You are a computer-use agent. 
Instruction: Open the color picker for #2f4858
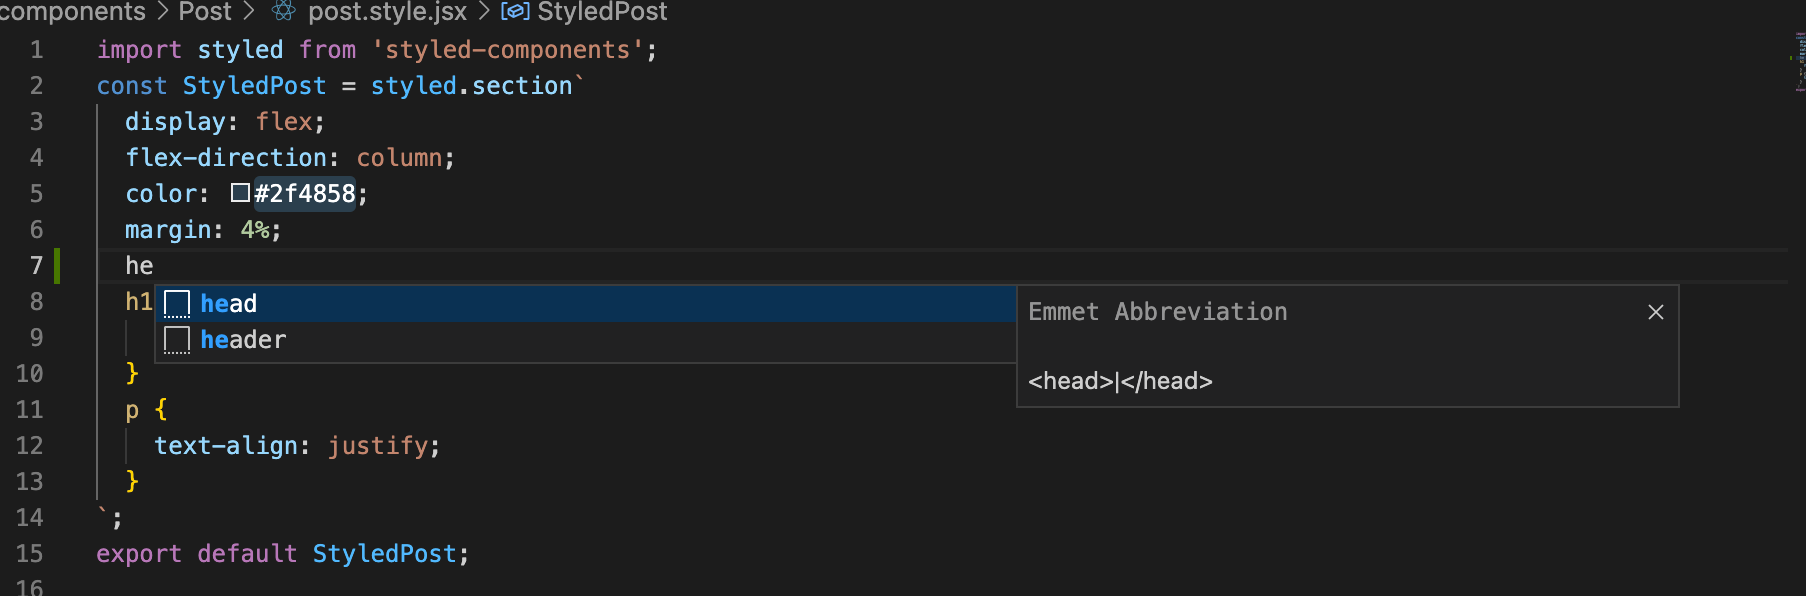click(239, 193)
